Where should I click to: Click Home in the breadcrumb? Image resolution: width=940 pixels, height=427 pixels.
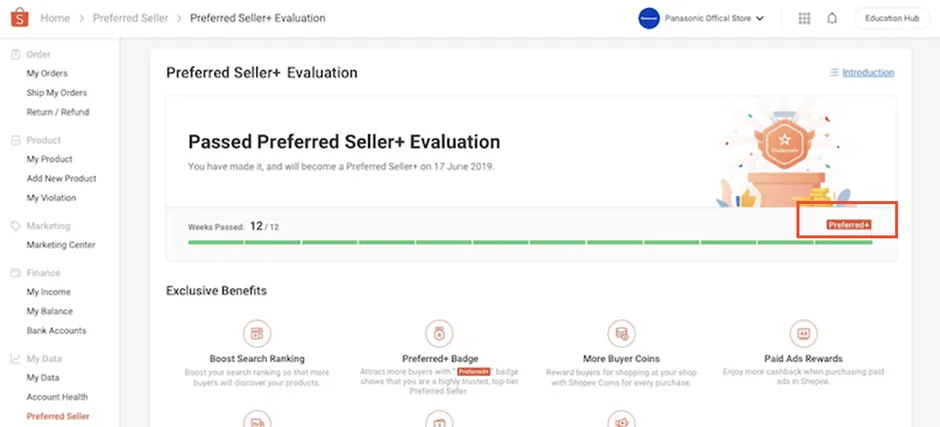click(55, 18)
